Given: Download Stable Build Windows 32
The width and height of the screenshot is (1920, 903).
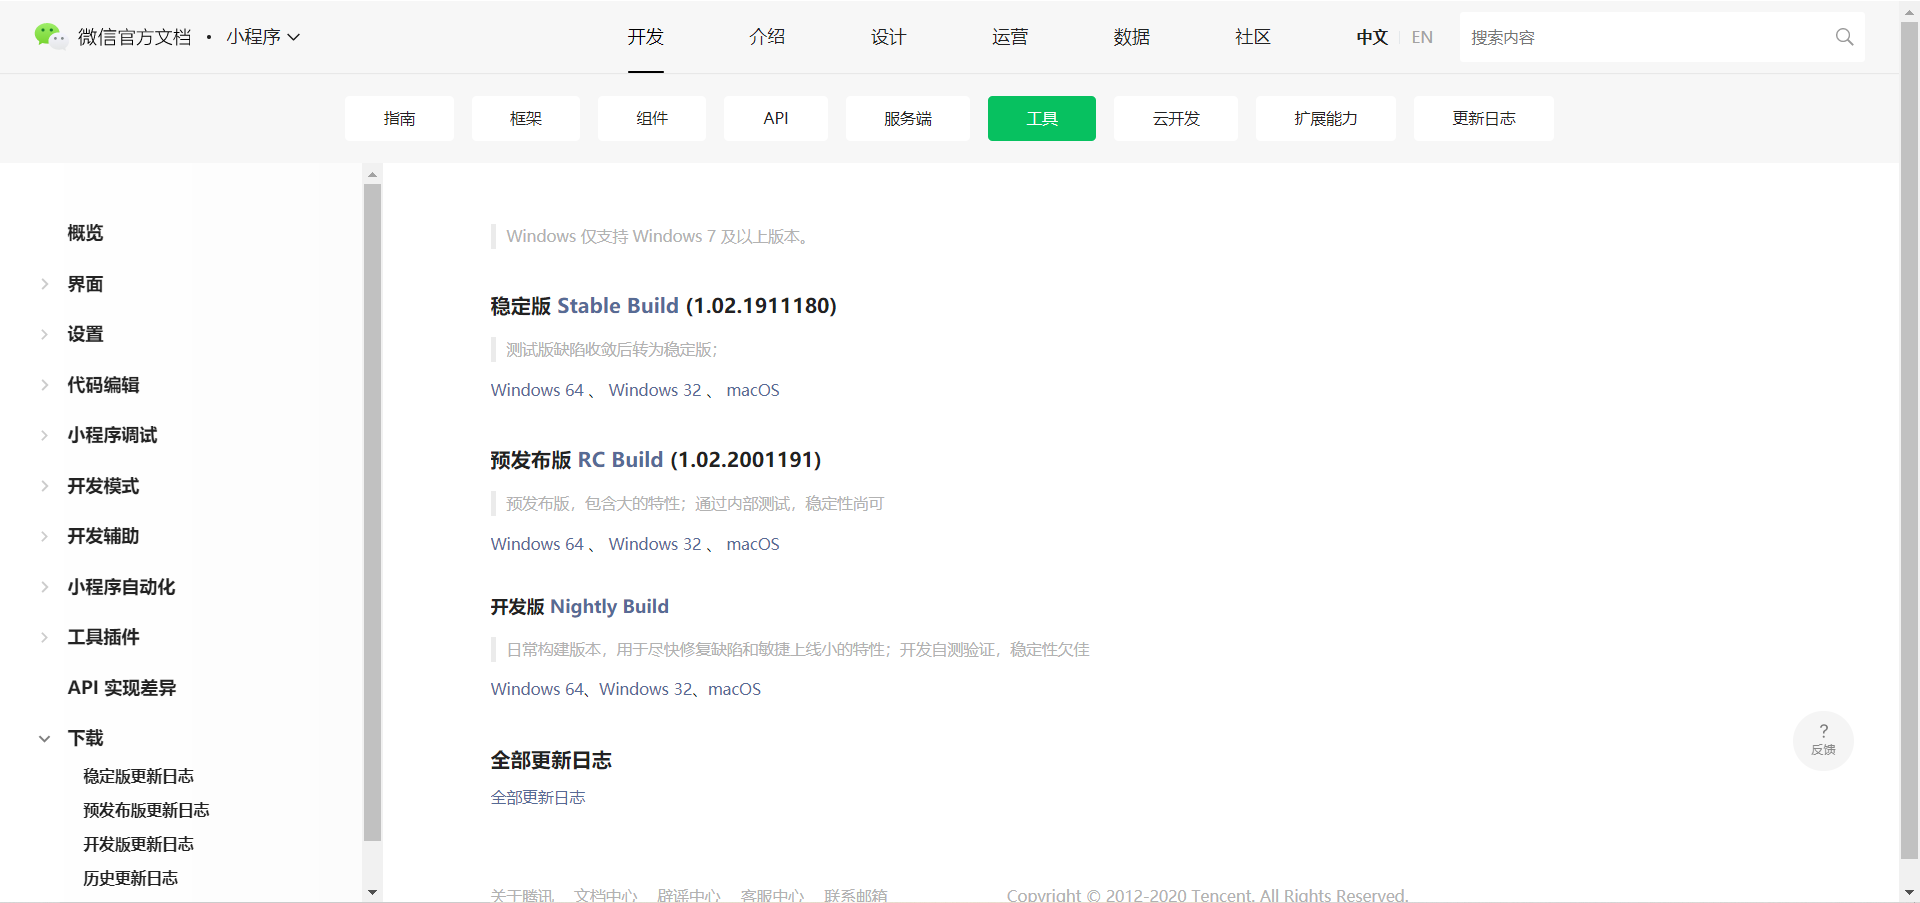Looking at the screenshot, I should [x=655, y=390].
